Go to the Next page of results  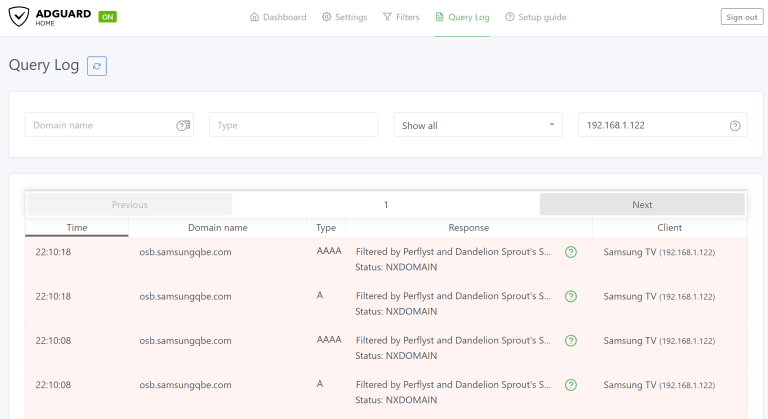click(x=642, y=204)
